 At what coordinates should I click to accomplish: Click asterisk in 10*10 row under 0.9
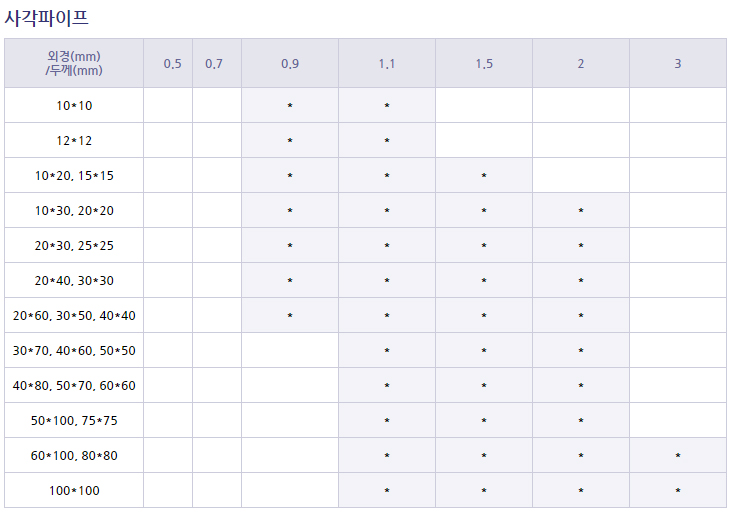(290, 106)
